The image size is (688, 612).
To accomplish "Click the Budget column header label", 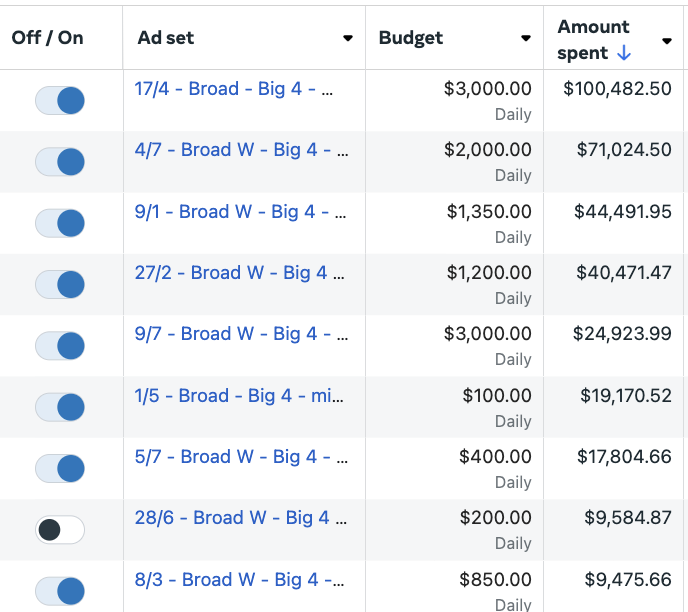I will click(411, 38).
